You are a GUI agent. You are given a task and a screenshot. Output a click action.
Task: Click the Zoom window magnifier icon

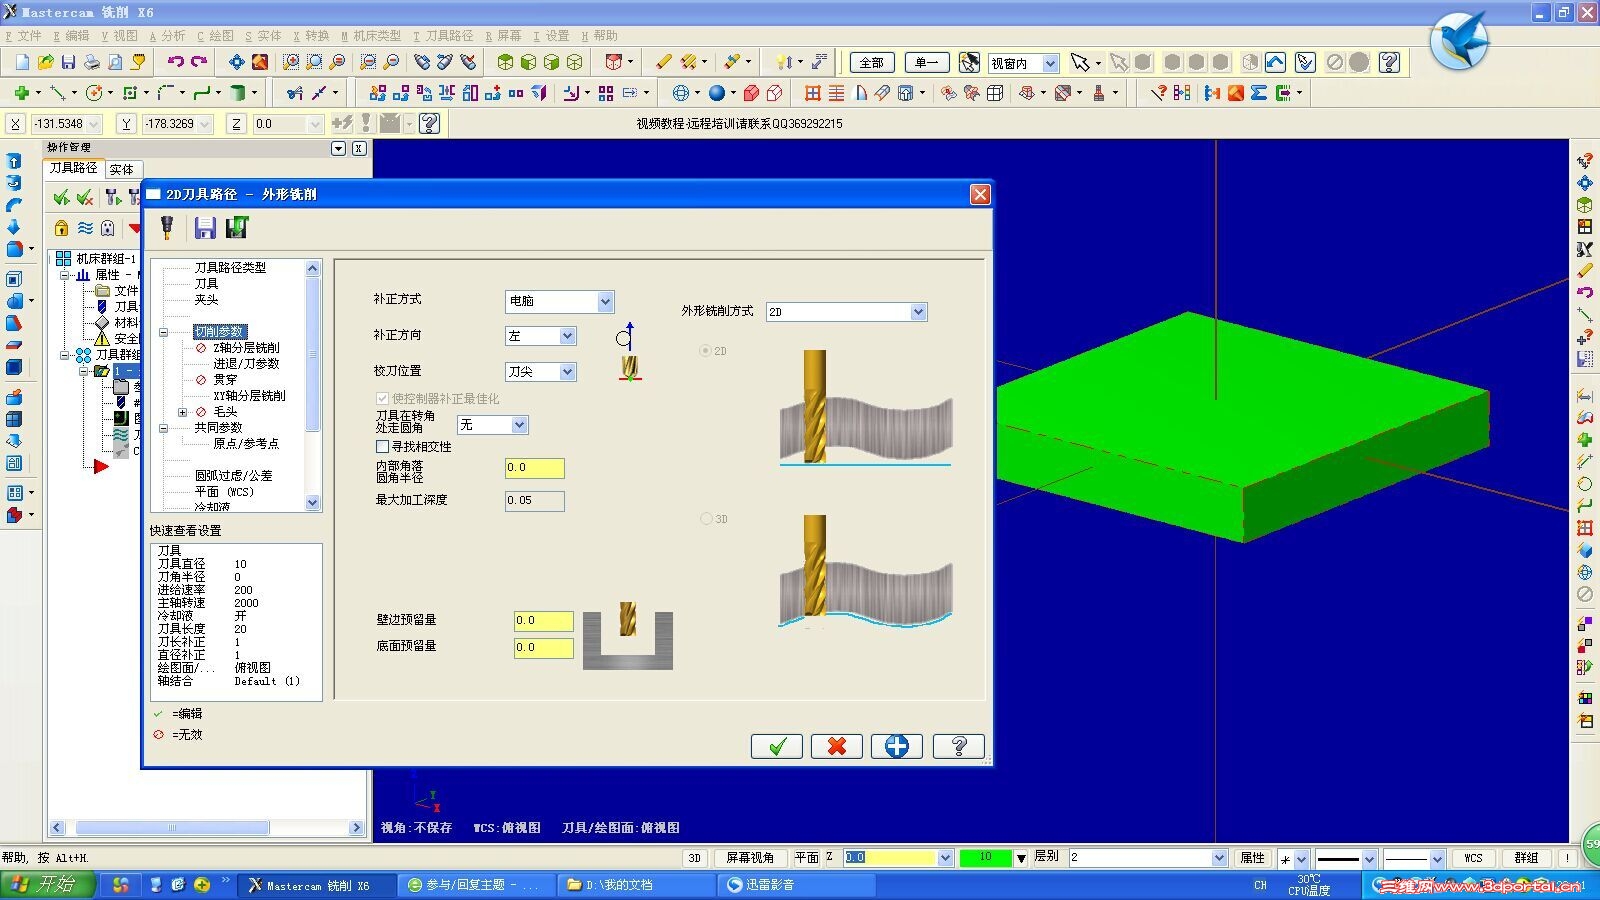(x=291, y=62)
